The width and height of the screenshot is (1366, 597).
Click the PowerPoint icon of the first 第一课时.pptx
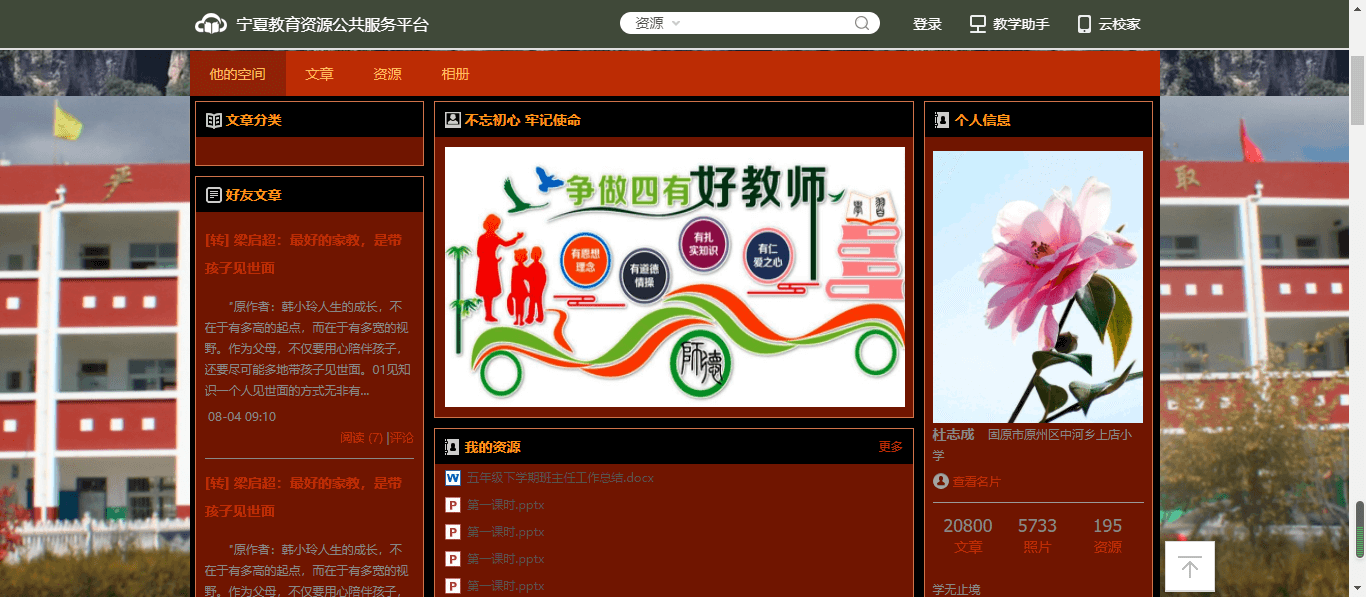[x=453, y=505]
